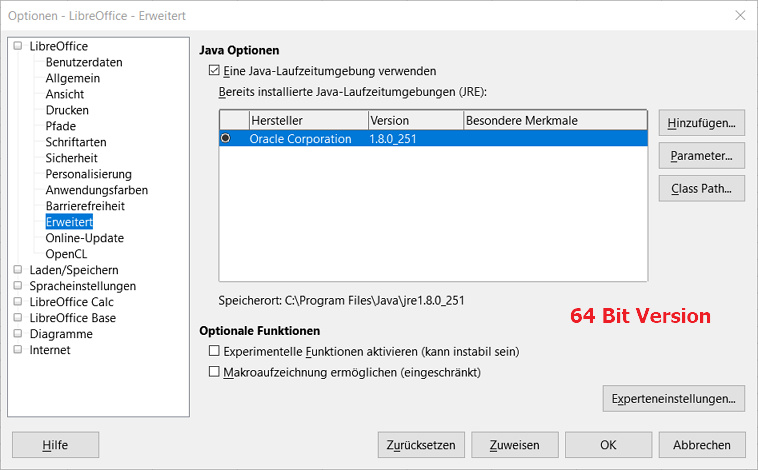The height and width of the screenshot is (470, 758).
Task: Close the Optionen dialog window
Action: tap(740, 15)
